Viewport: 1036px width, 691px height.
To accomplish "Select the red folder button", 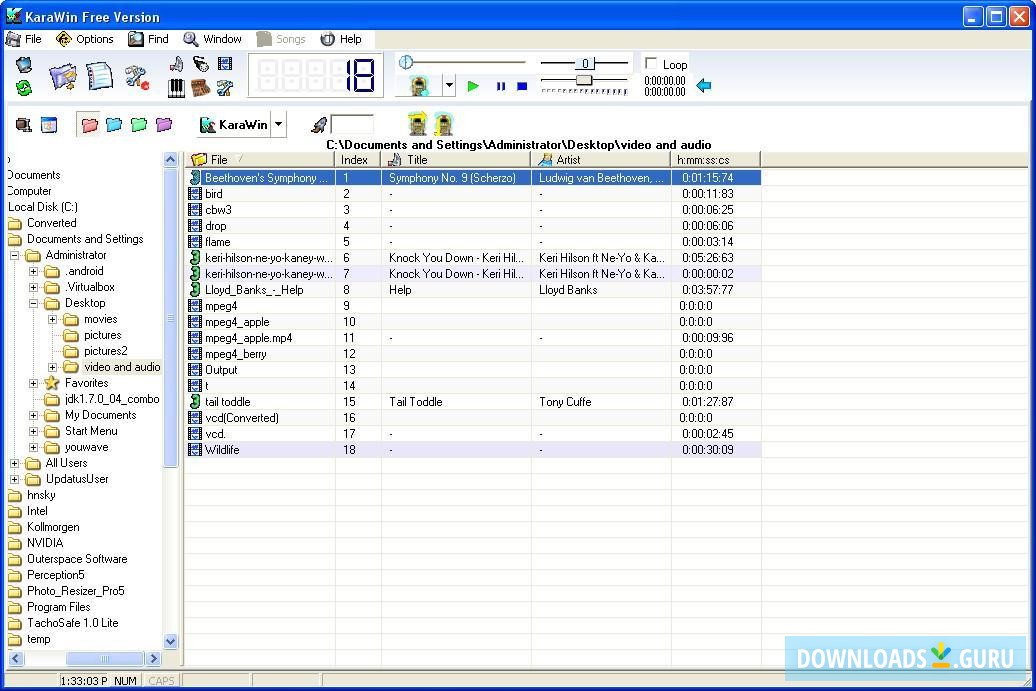I will pyautogui.click(x=89, y=125).
